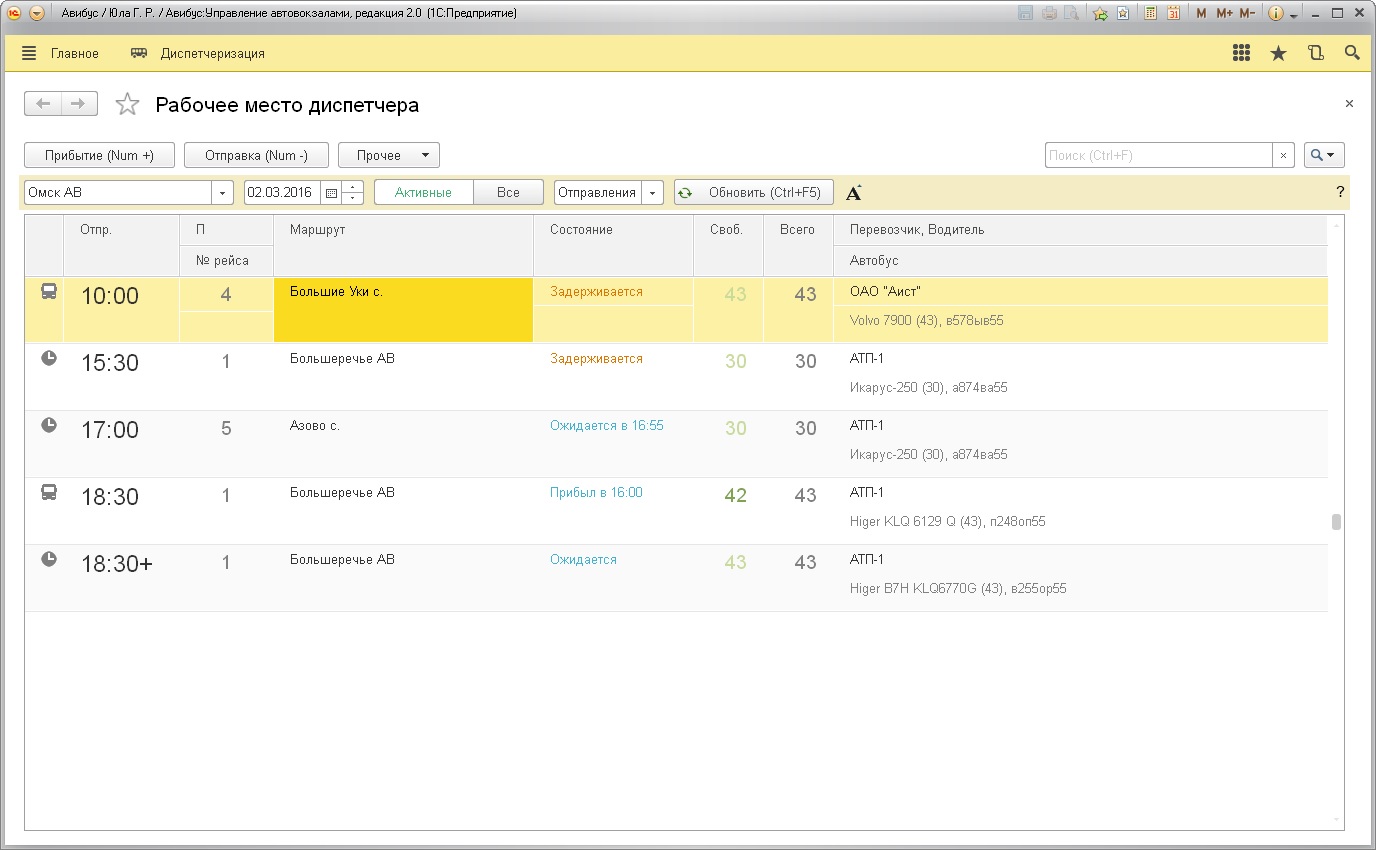Add page to favorites with star outline
Viewport: 1376px width, 850px height.
[127, 105]
